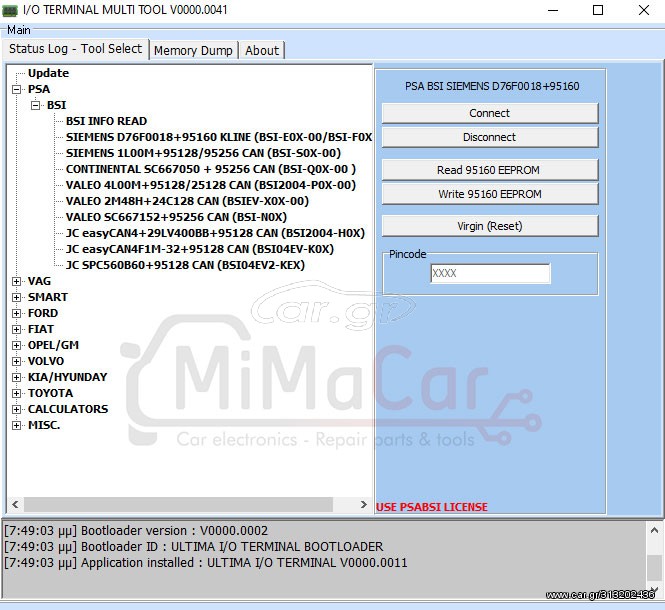The height and width of the screenshot is (610, 665).
Task: Click the Application installed log line
Action: pos(205,563)
